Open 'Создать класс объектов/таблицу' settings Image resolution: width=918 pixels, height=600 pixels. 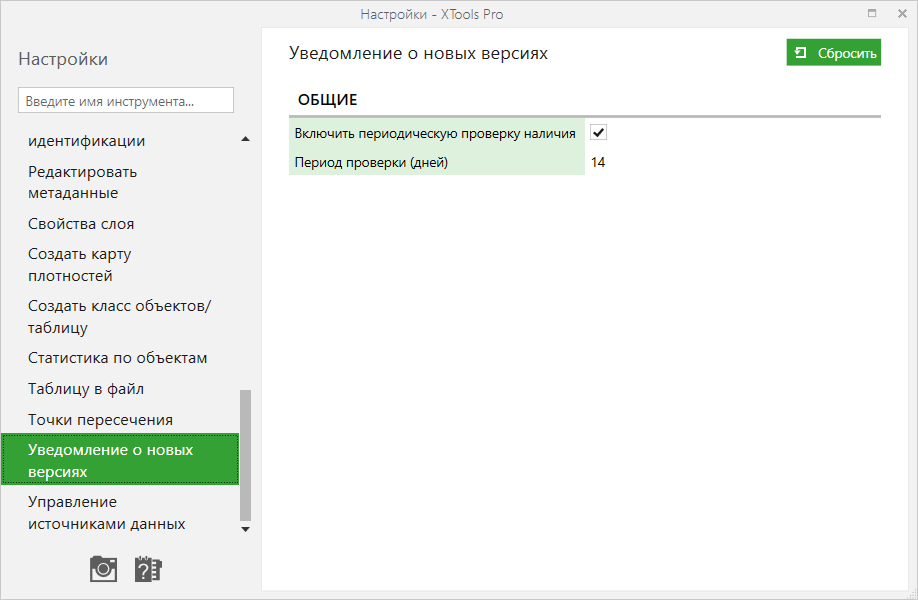[x=119, y=316]
